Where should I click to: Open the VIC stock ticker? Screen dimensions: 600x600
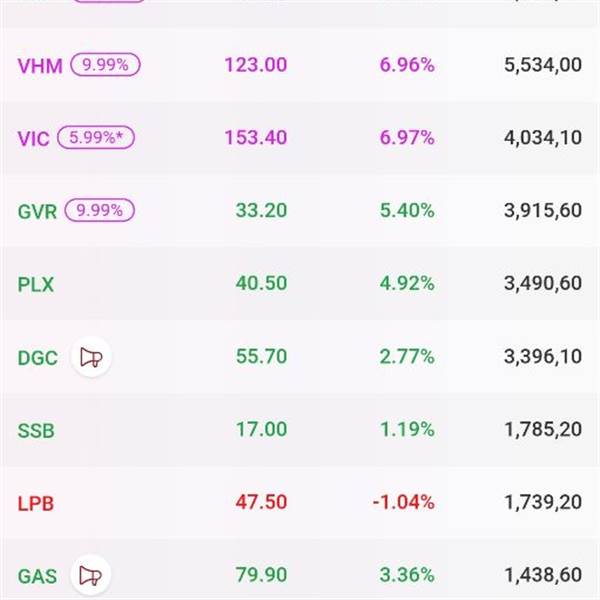click(x=33, y=139)
